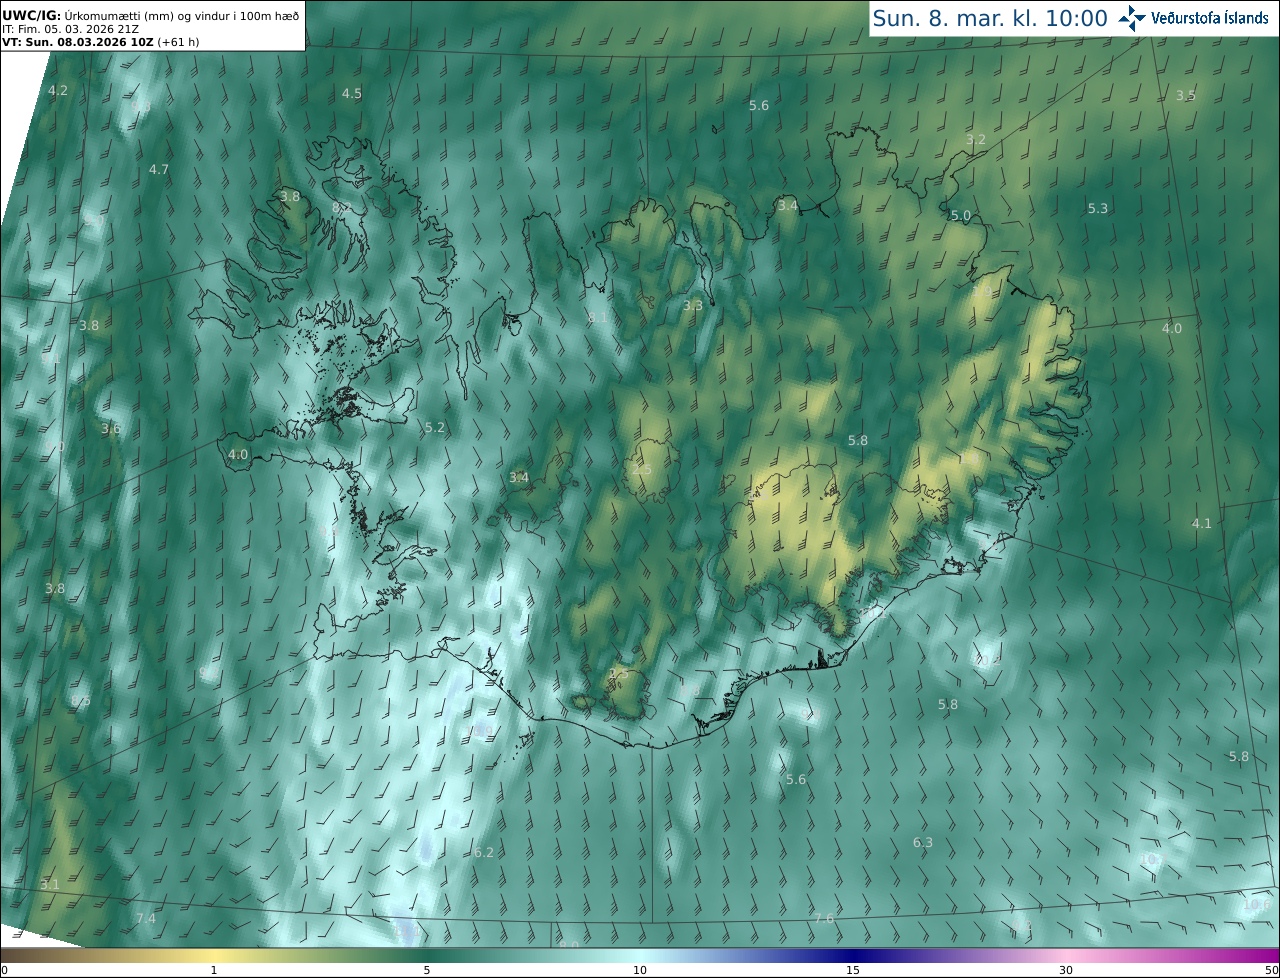Click the 30 label on the color scale
This screenshot has width=1280, height=978.
click(x=1066, y=970)
